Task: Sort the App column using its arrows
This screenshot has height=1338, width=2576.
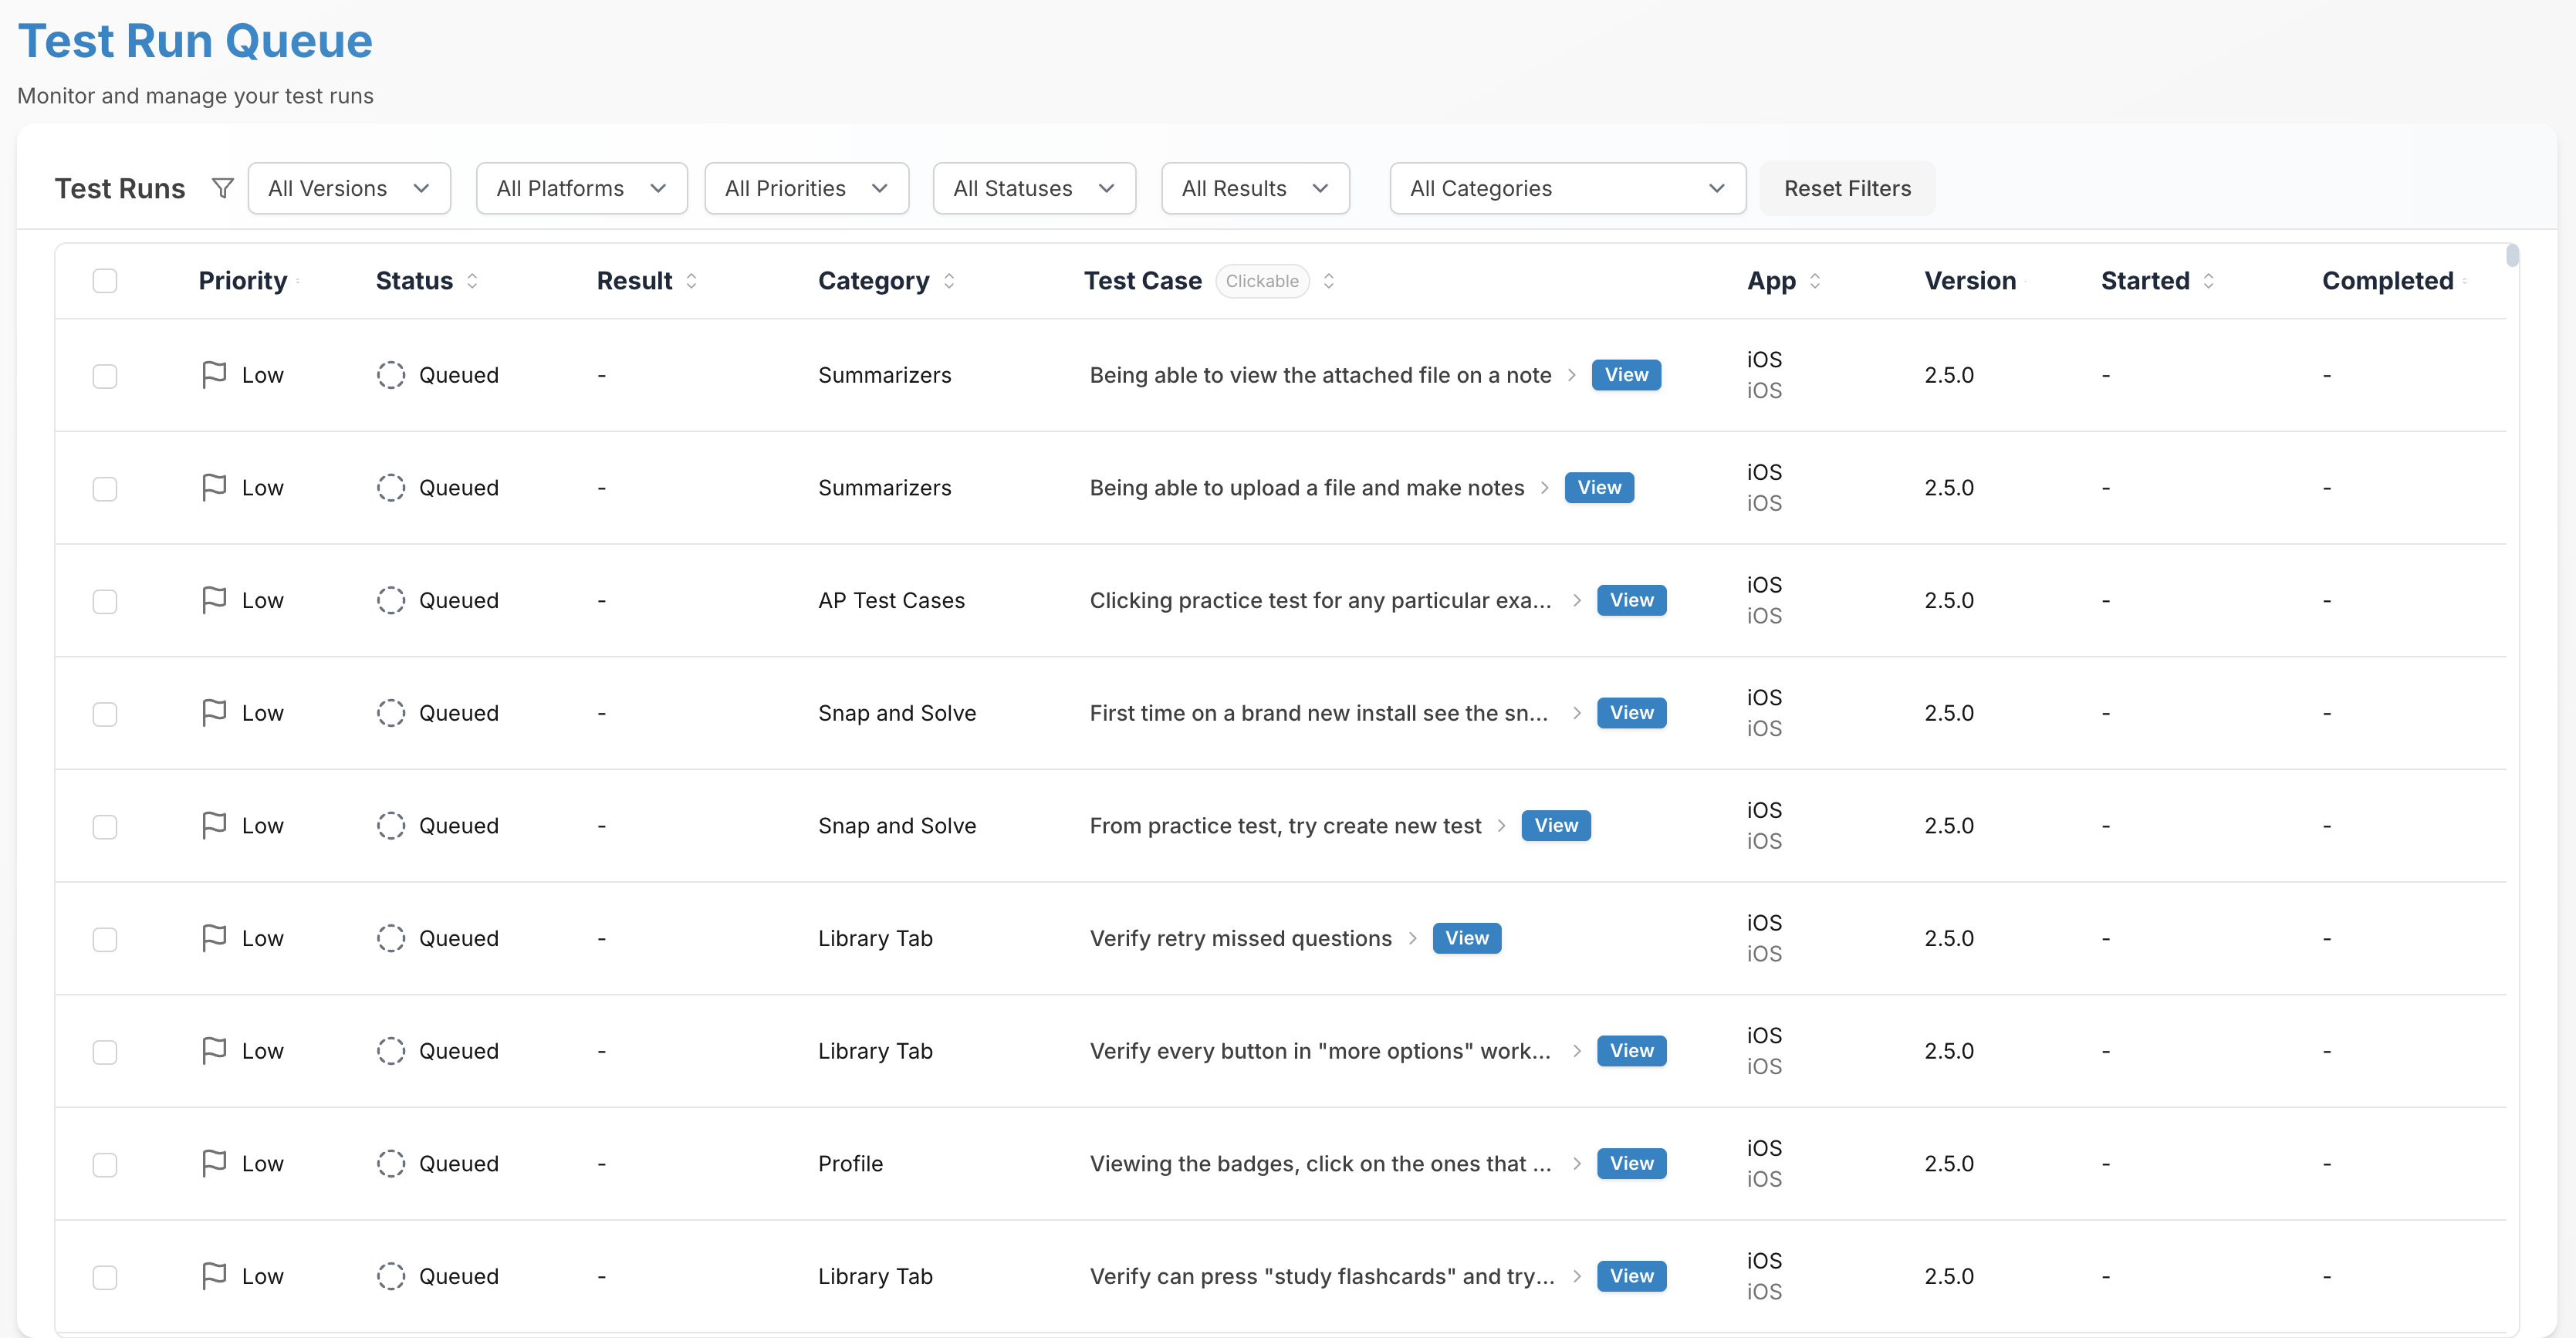Action: click(1815, 281)
